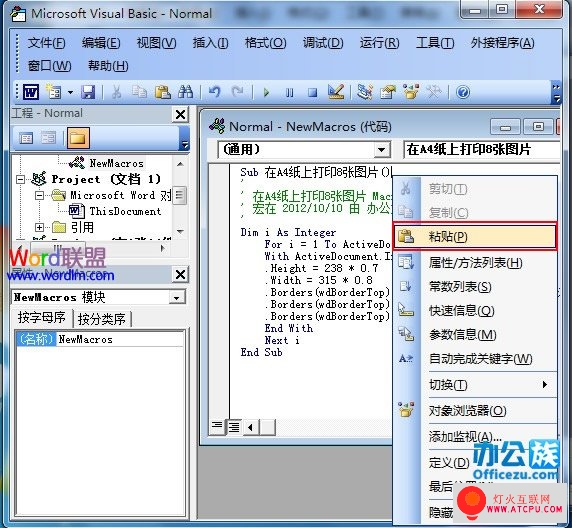Switch to the 按分类序 tab
Image resolution: width=572 pixels, height=528 pixels.
102,319
